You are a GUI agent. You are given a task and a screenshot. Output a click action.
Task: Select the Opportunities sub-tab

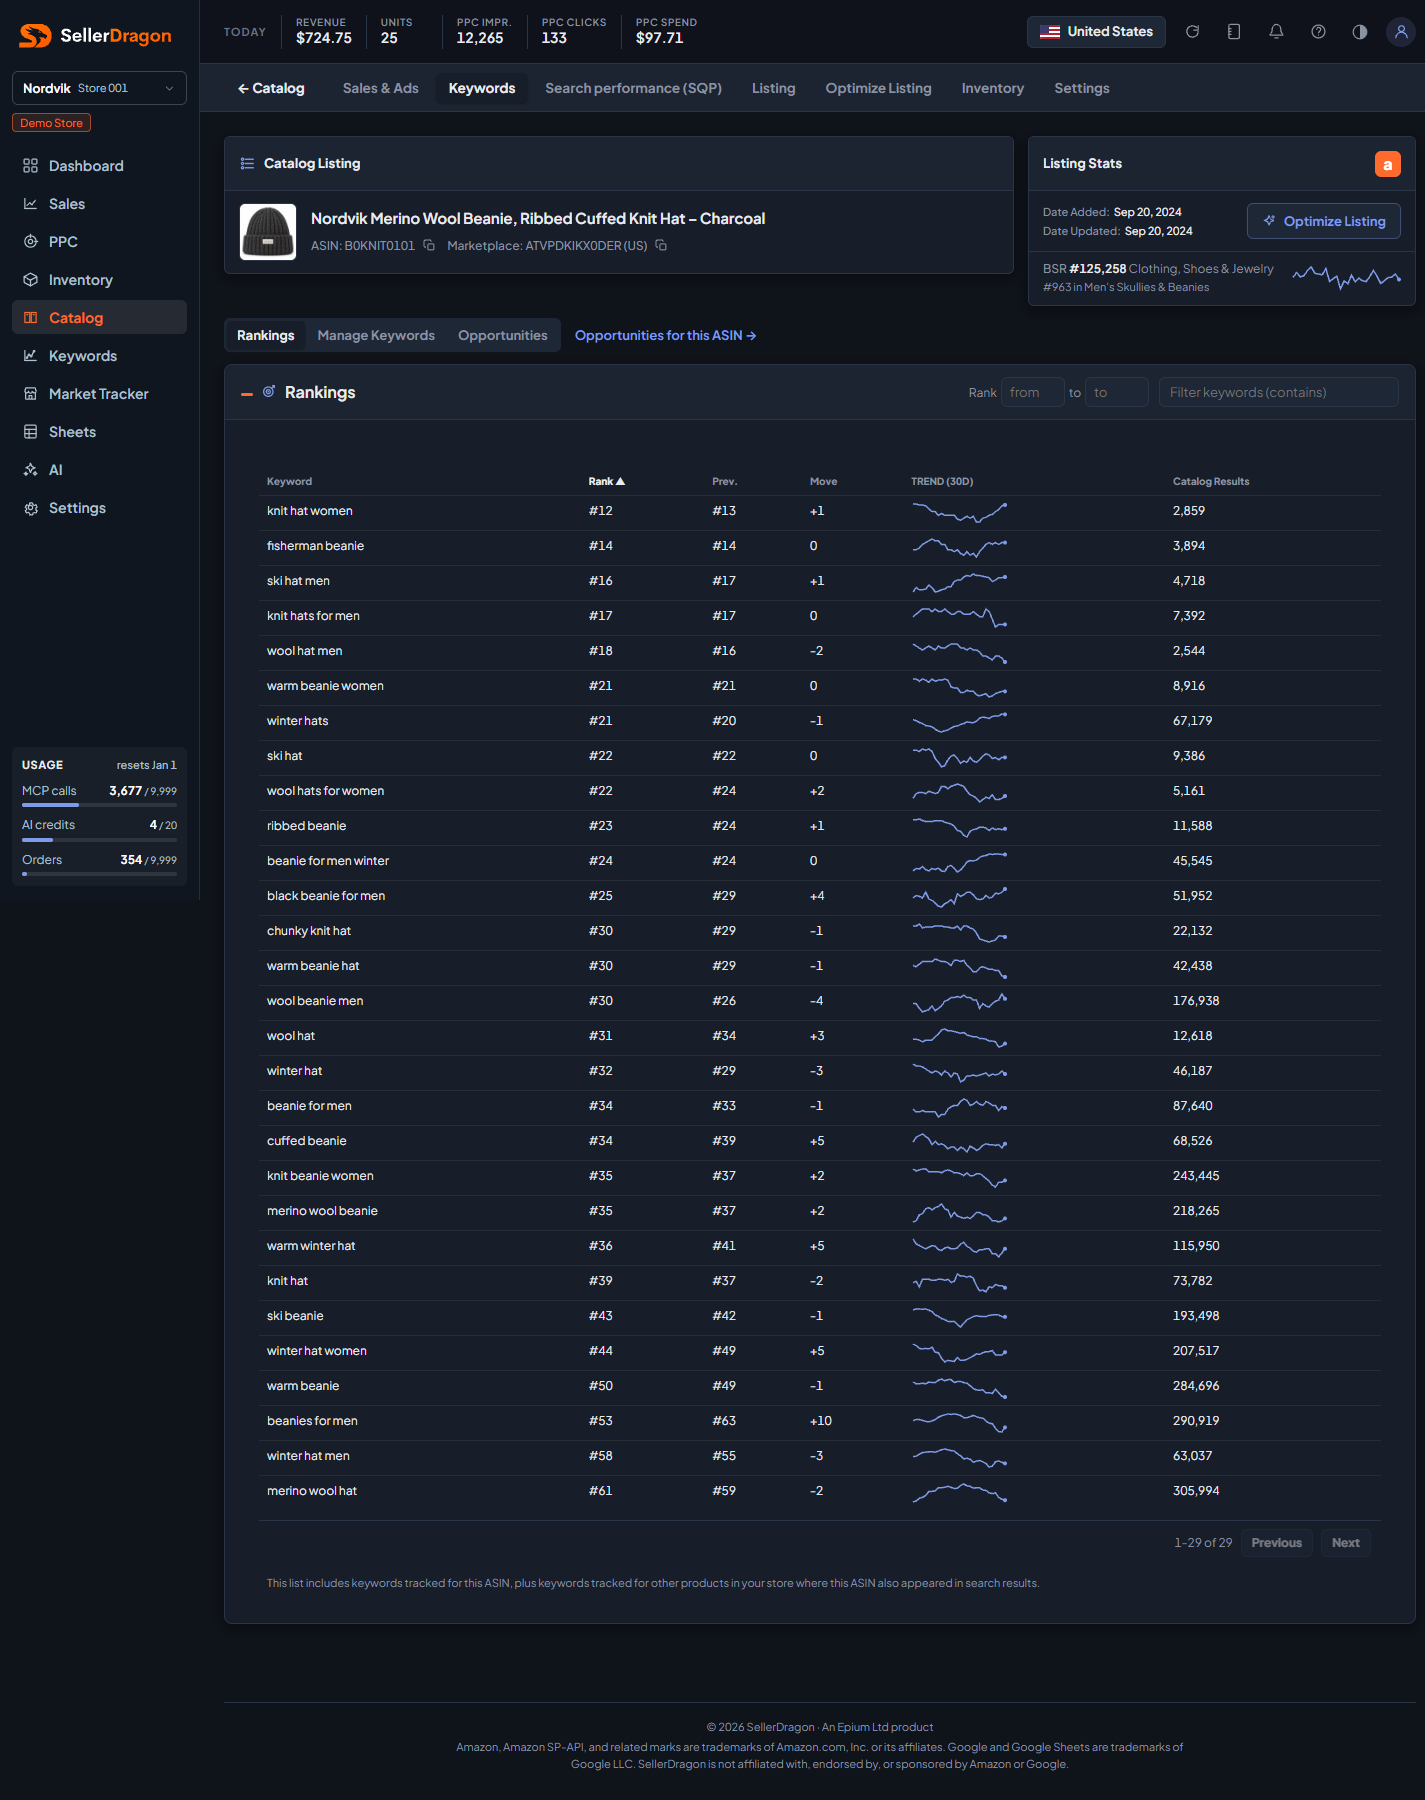[x=502, y=336]
